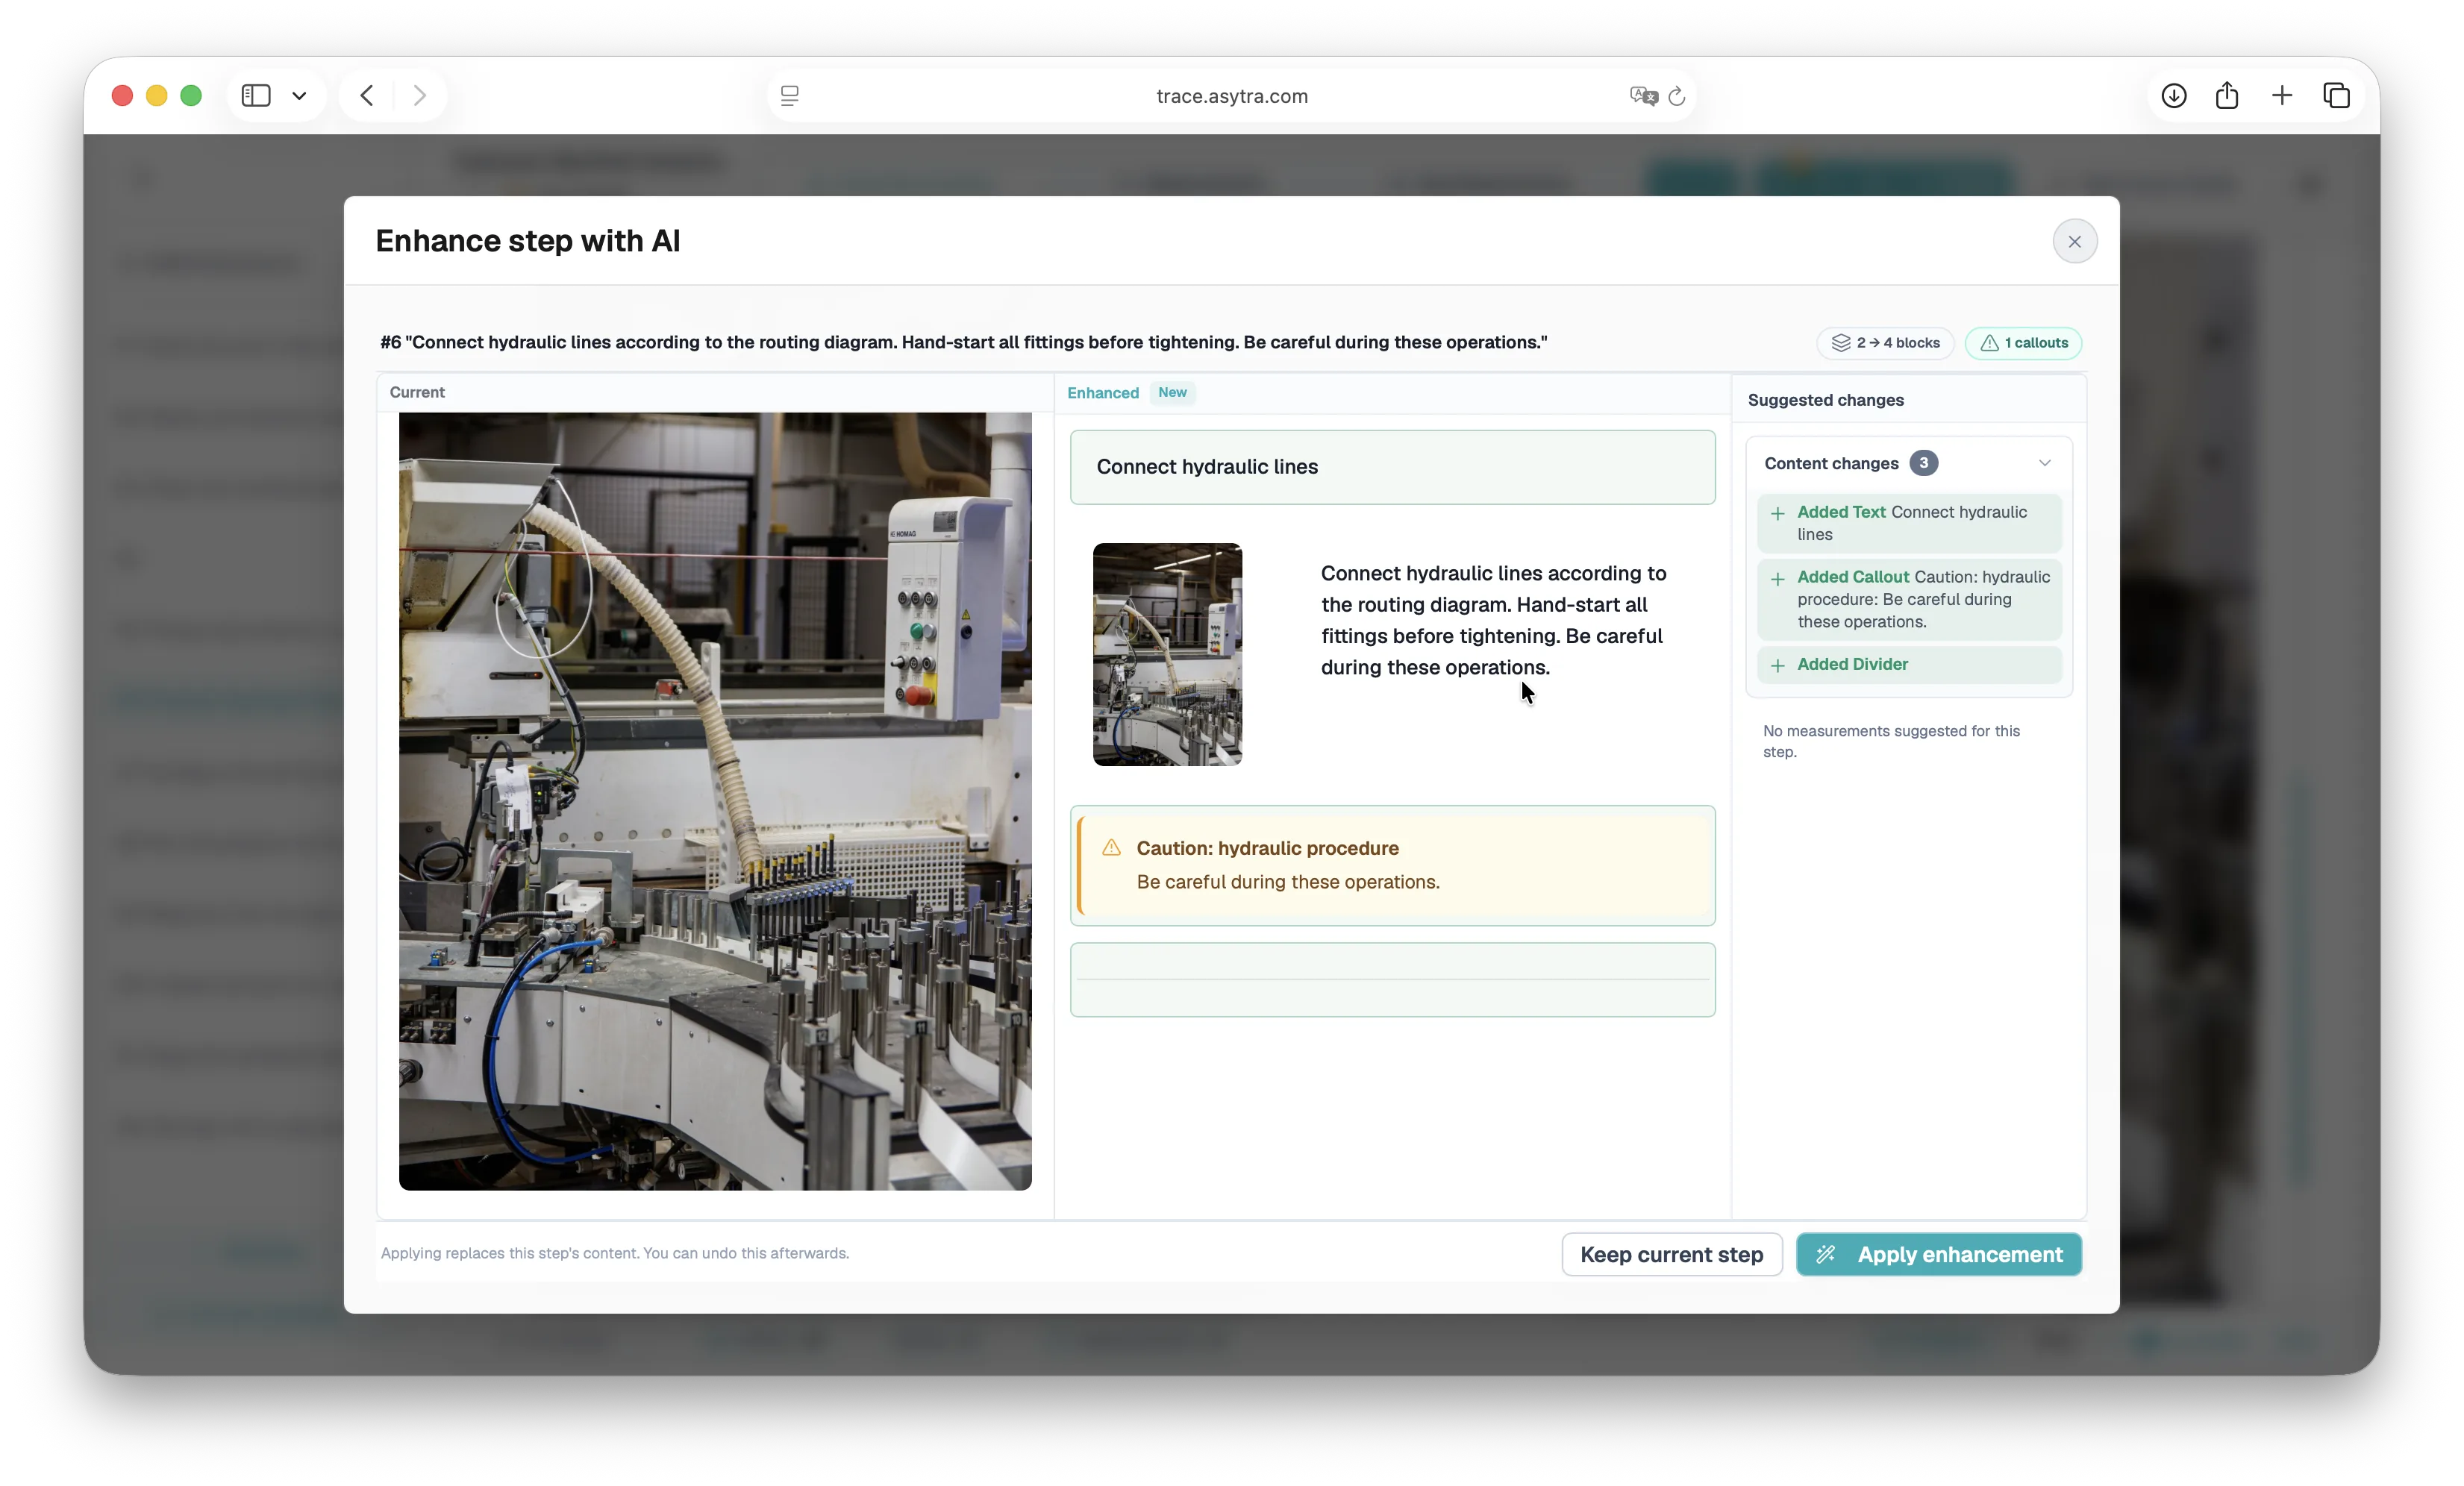Click the step #6 quoted summary text
This screenshot has width=2464, height=1486.
[x=963, y=342]
